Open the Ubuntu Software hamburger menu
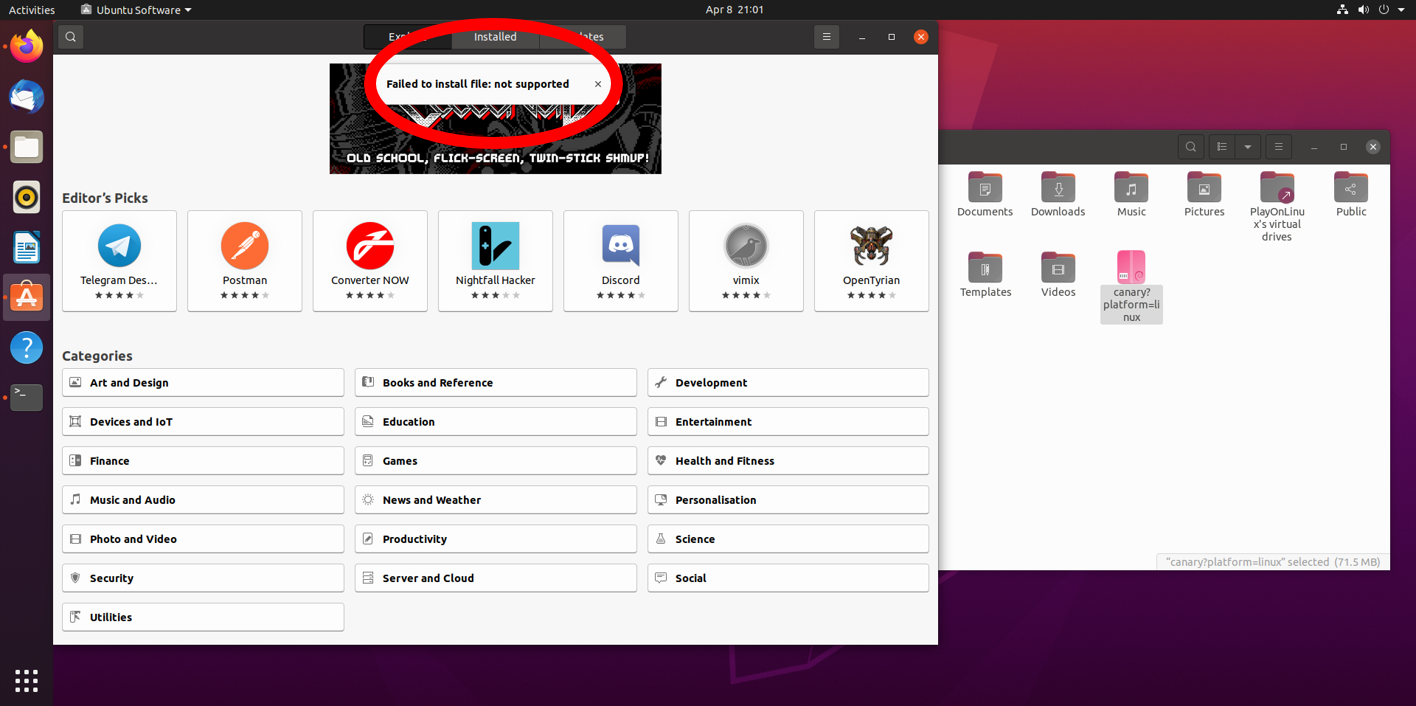 (x=826, y=37)
